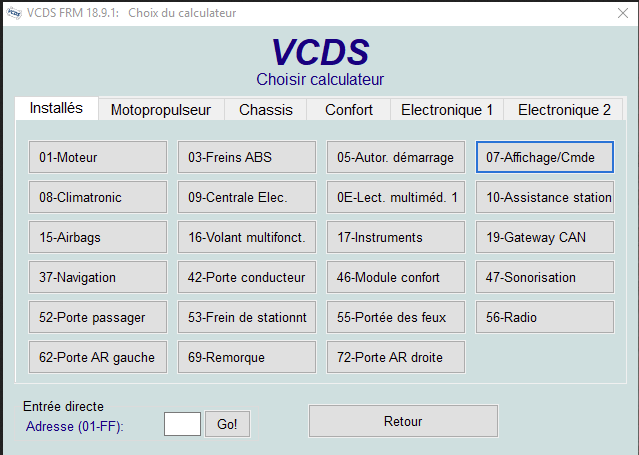Viewport: 639px width, 455px height.
Task: Open the Motopropulseur tab
Action: pyautogui.click(x=161, y=110)
